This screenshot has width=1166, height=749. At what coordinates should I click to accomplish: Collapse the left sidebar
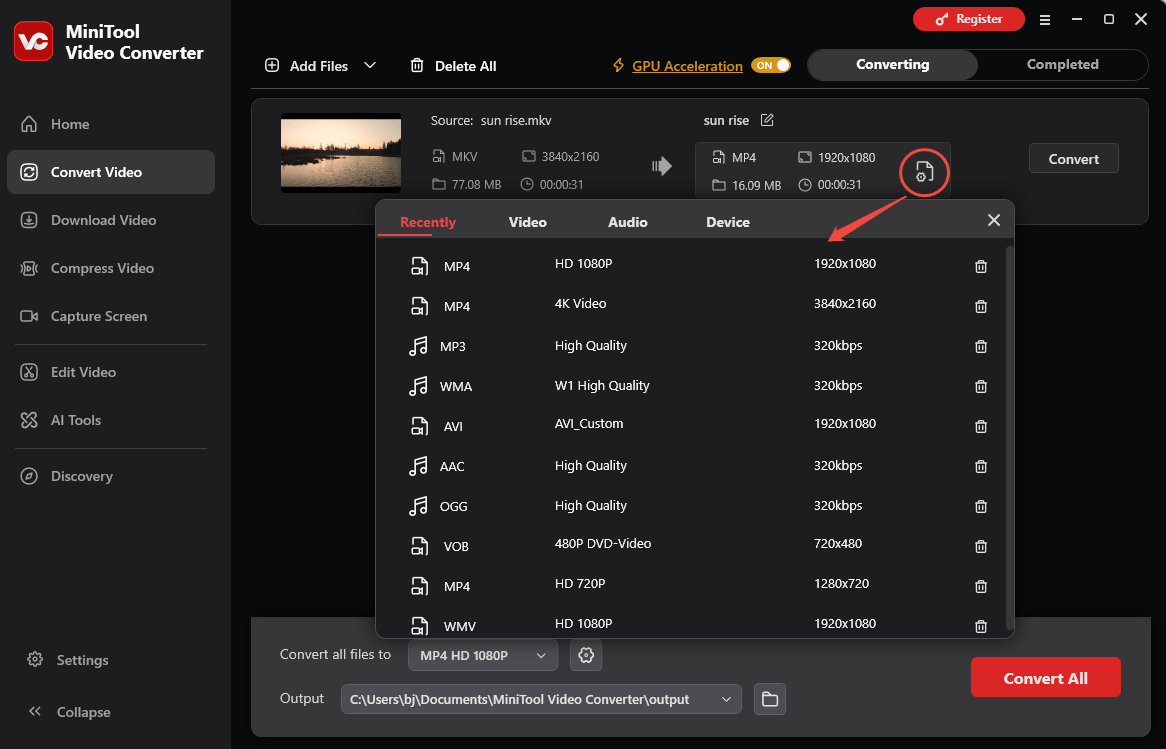(68, 712)
